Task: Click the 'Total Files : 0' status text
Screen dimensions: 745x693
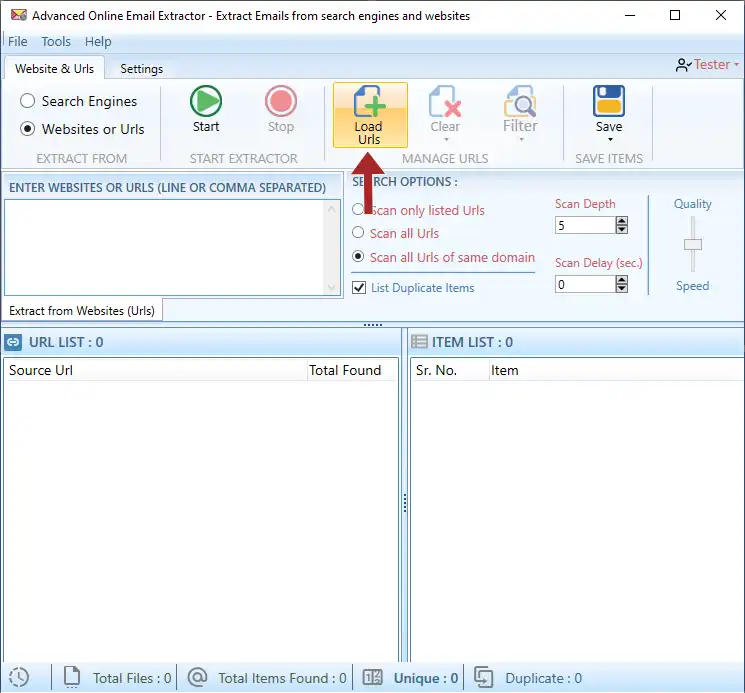Action: click(x=132, y=678)
